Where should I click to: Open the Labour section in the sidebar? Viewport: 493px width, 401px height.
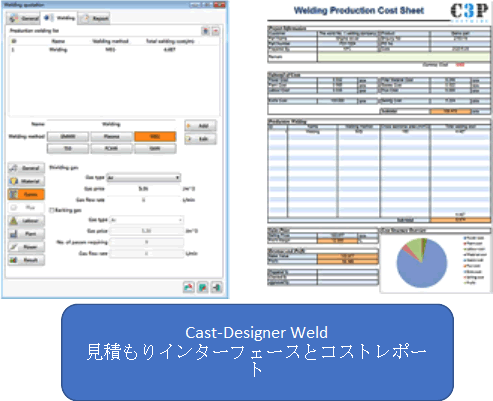(26, 221)
